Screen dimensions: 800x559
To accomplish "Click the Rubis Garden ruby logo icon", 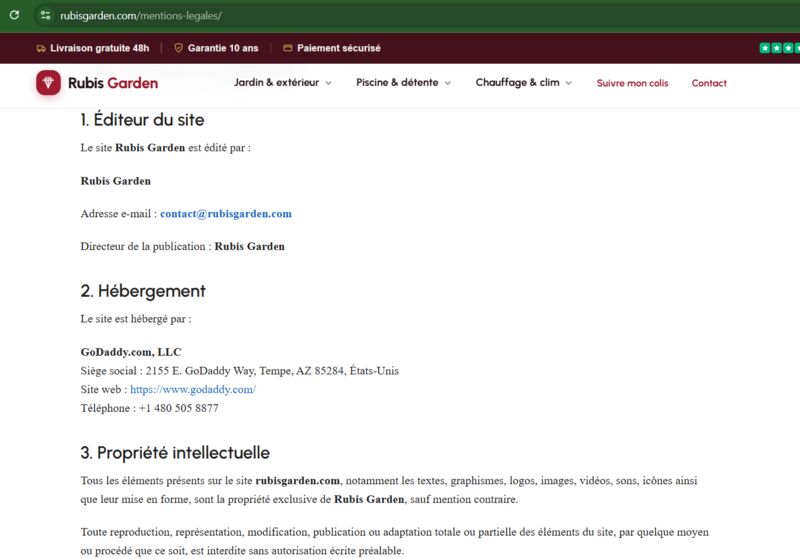I will [x=48, y=83].
